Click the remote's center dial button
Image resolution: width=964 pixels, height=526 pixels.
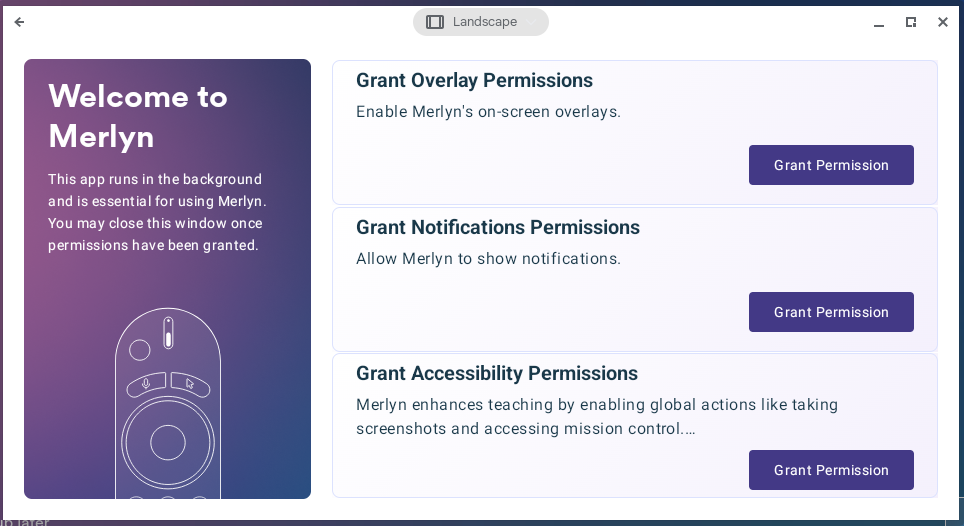[168, 442]
